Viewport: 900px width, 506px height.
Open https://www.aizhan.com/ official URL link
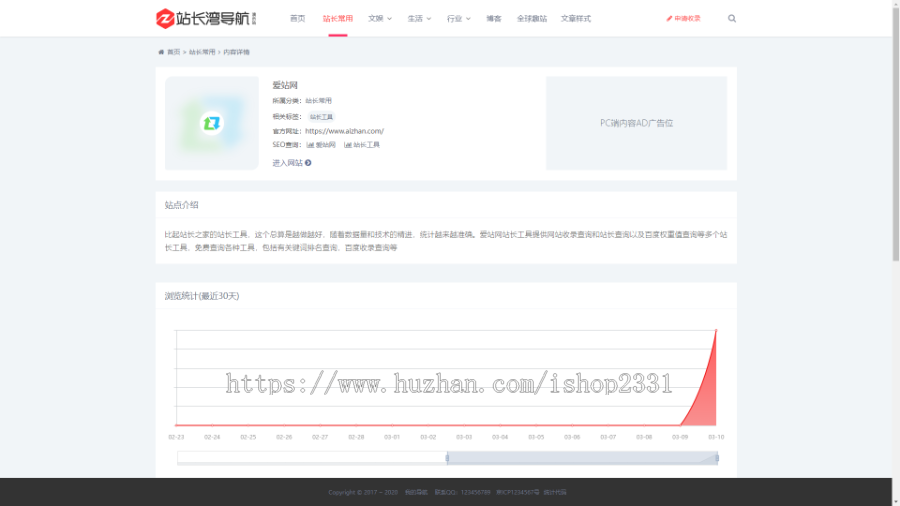tap(344, 131)
